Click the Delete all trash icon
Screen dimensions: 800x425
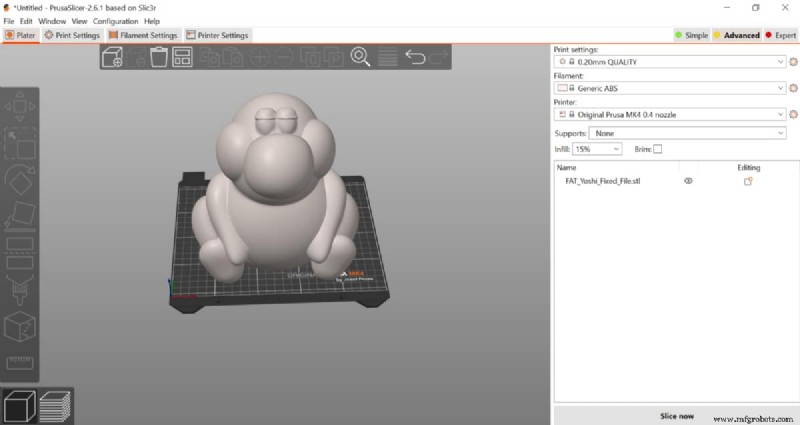159,57
